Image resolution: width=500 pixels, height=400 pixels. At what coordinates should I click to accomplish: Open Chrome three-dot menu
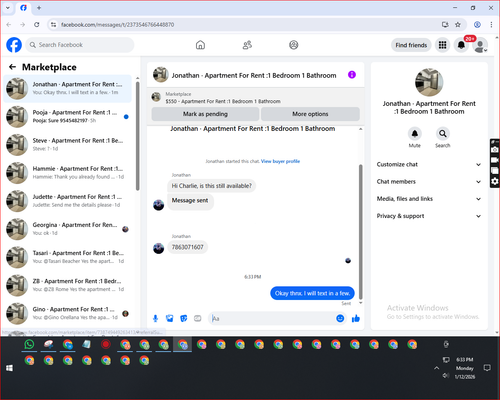coord(491,24)
